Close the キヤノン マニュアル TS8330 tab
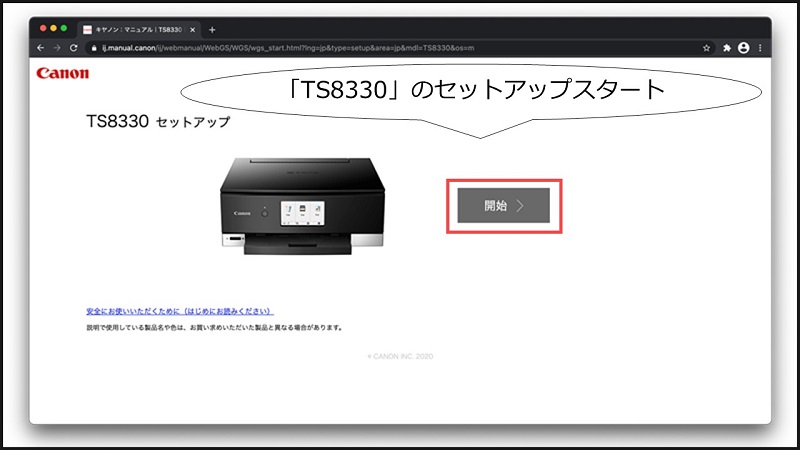Screen dimensions: 800x450 pyautogui.click(x=192, y=30)
